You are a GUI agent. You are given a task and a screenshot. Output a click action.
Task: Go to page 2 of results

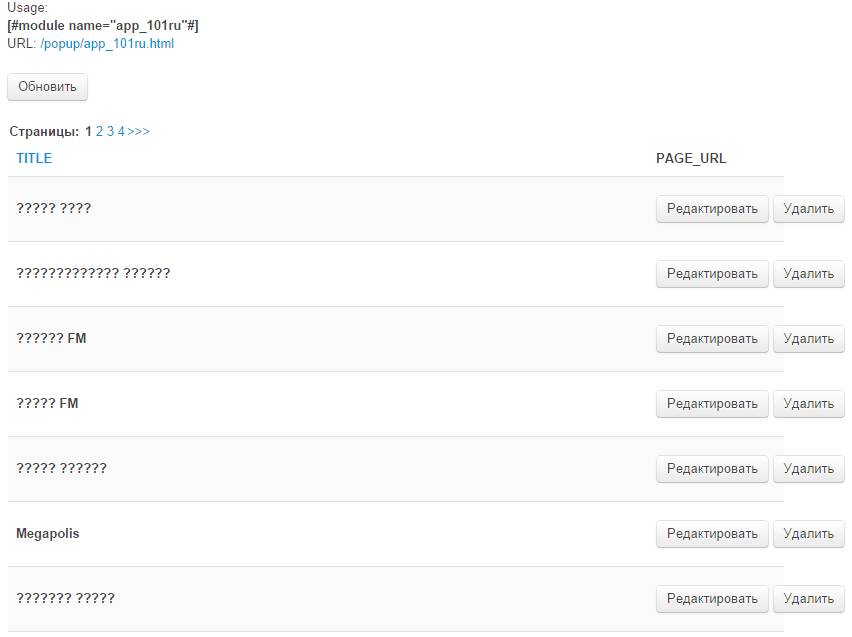tap(100, 131)
